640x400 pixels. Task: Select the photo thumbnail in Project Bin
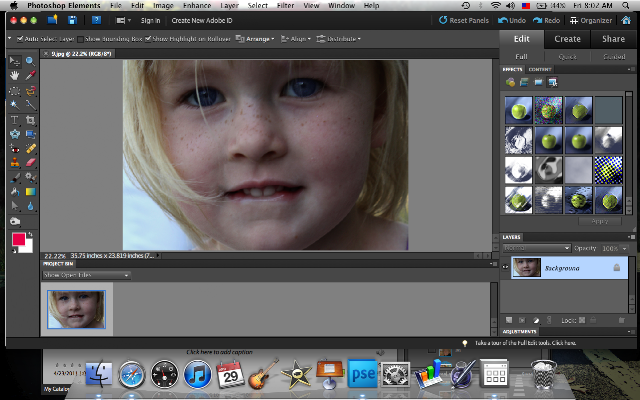point(75,308)
